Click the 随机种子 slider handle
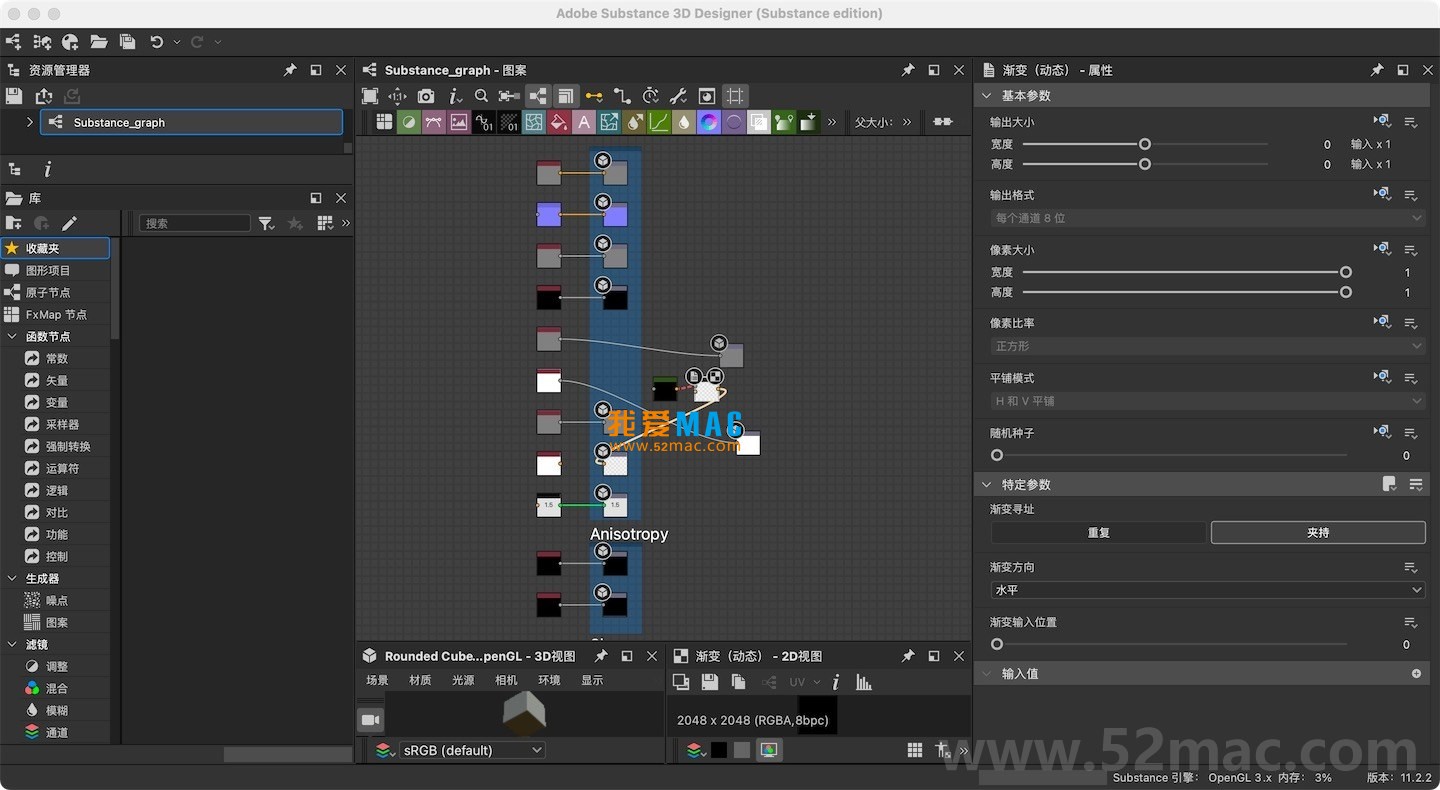The width and height of the screenshot is (1440, 790). pyautogui.click(x=997, y=455)
